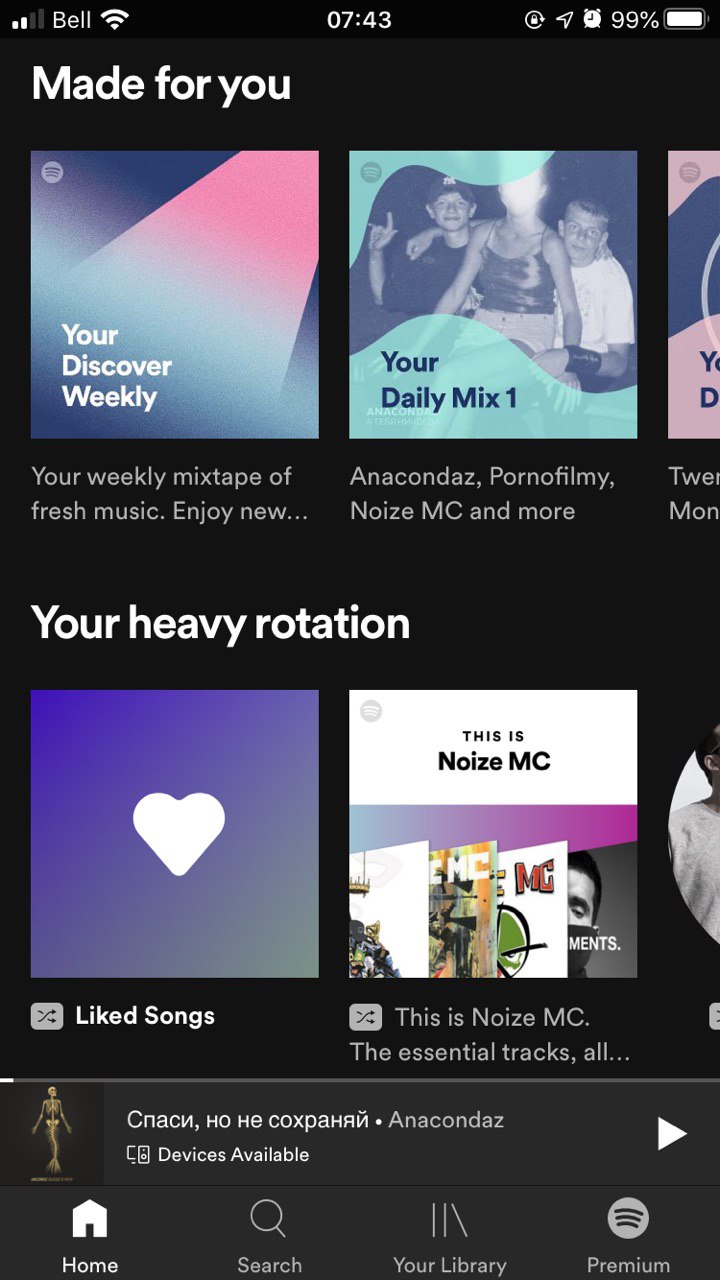Image resolution: width=720 pixels, height=1280 pixels.
Task: Tap the Home tab icon
Action: pyautogui.click(x=90, y=1219)
